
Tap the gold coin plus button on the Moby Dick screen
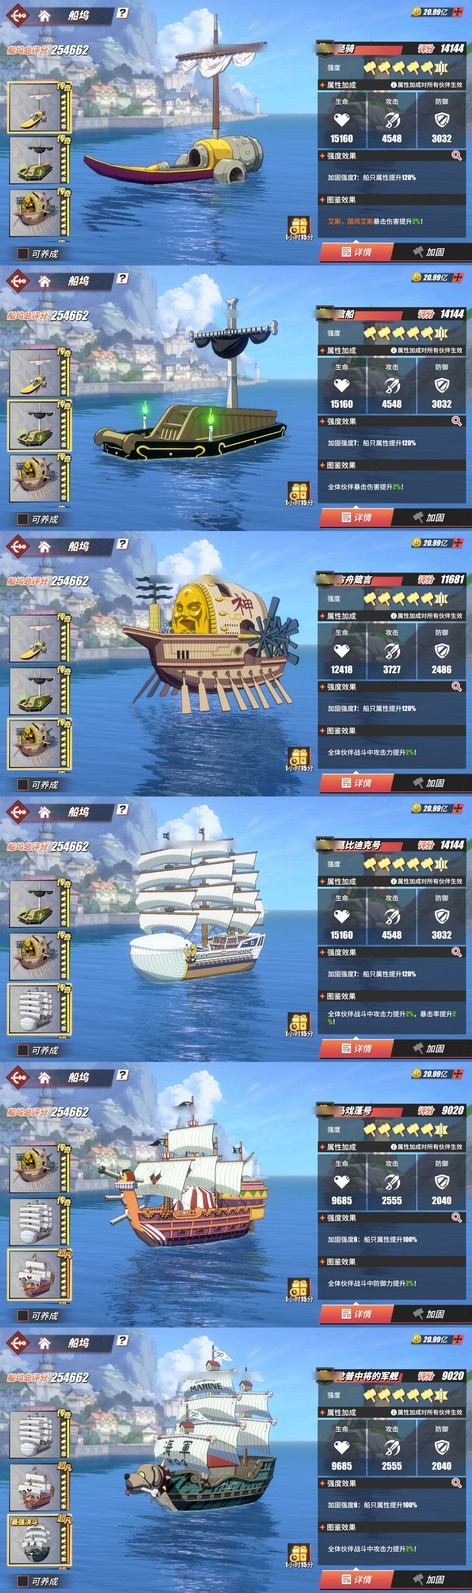click(457, 809)
